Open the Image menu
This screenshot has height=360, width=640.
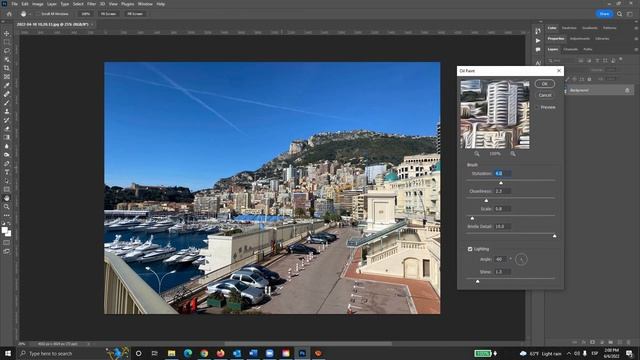pos(38,4)
